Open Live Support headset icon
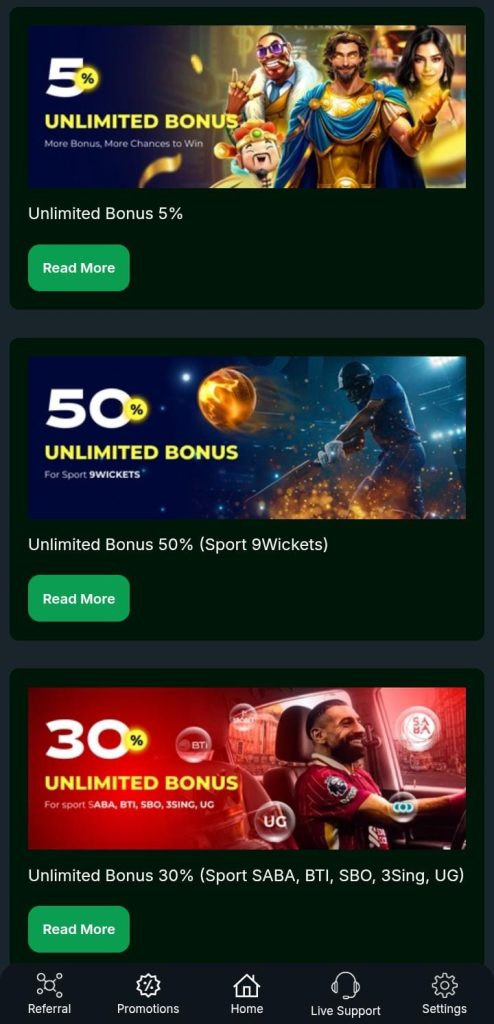 pyautogui.click(x=345, y=985)
